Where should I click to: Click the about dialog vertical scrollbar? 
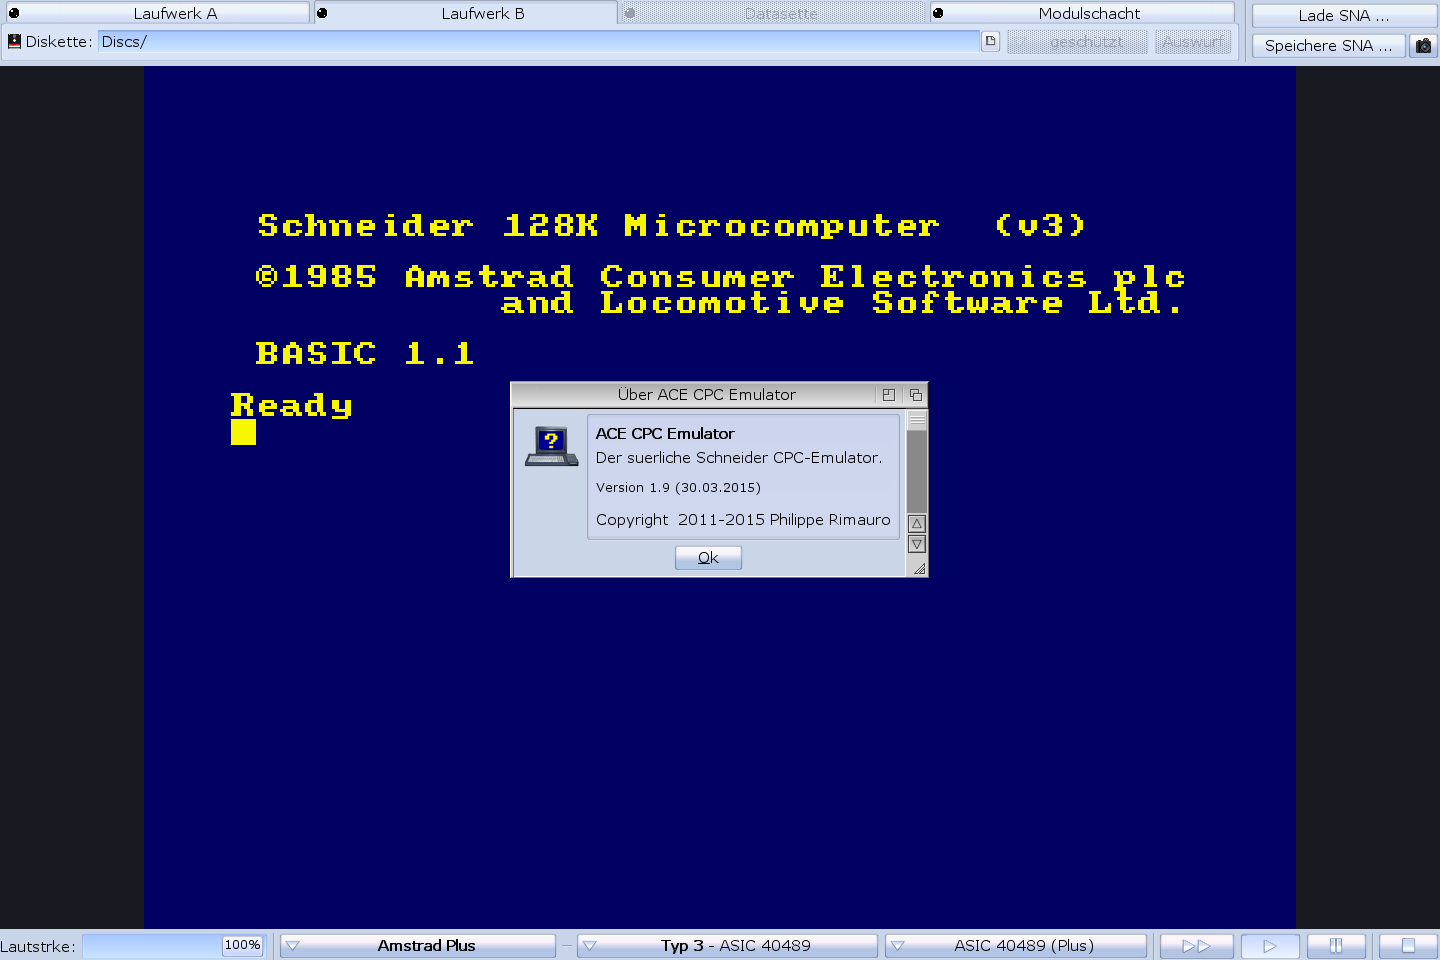point(917,462)
